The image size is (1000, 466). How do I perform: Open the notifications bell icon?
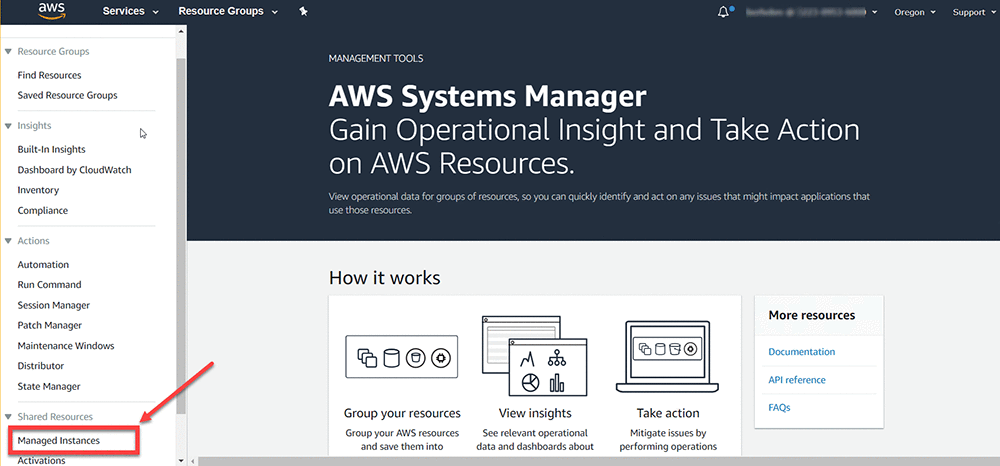coord(723,12)
